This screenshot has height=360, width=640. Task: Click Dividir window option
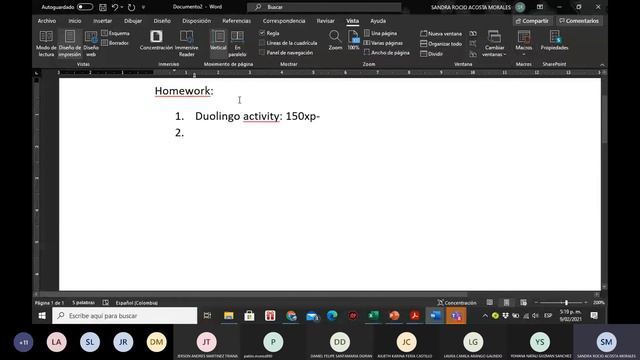pos(432,53)
